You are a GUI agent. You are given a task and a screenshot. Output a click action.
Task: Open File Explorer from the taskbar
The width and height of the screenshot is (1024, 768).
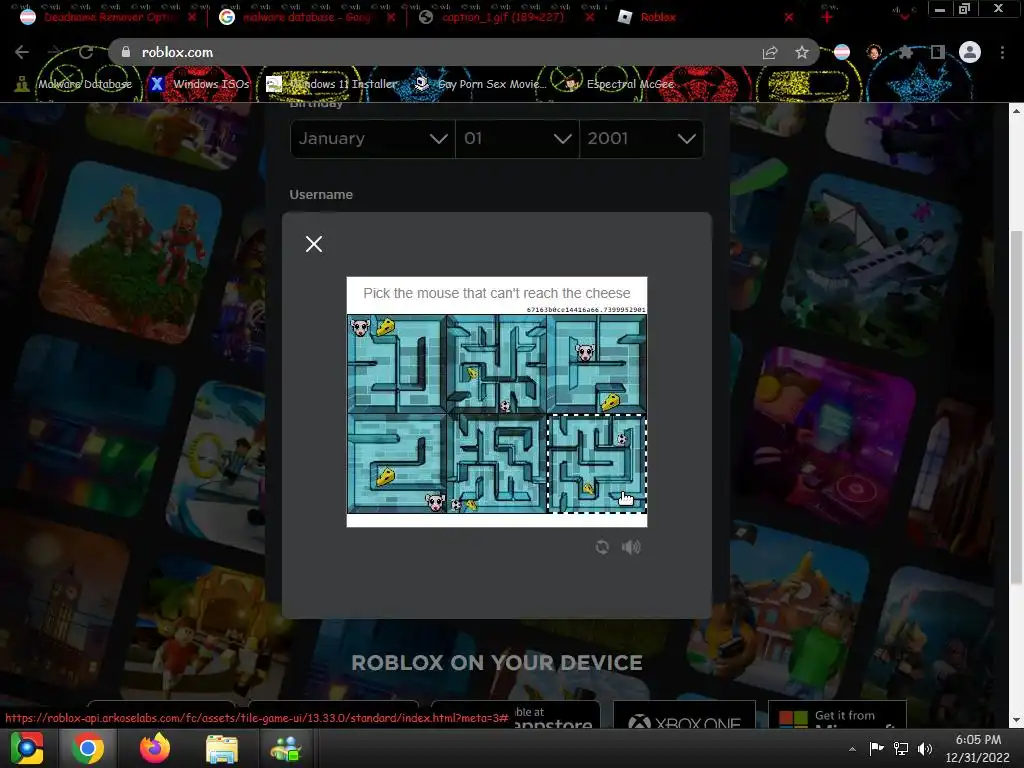pyautogui.click(x=222, y=749)
